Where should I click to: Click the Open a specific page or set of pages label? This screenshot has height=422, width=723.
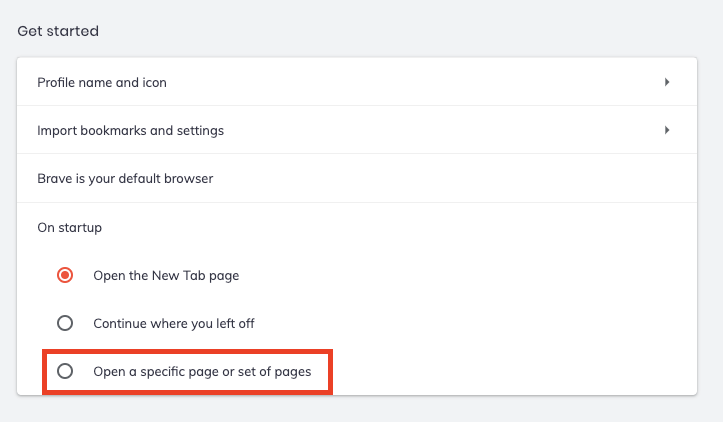202,371
